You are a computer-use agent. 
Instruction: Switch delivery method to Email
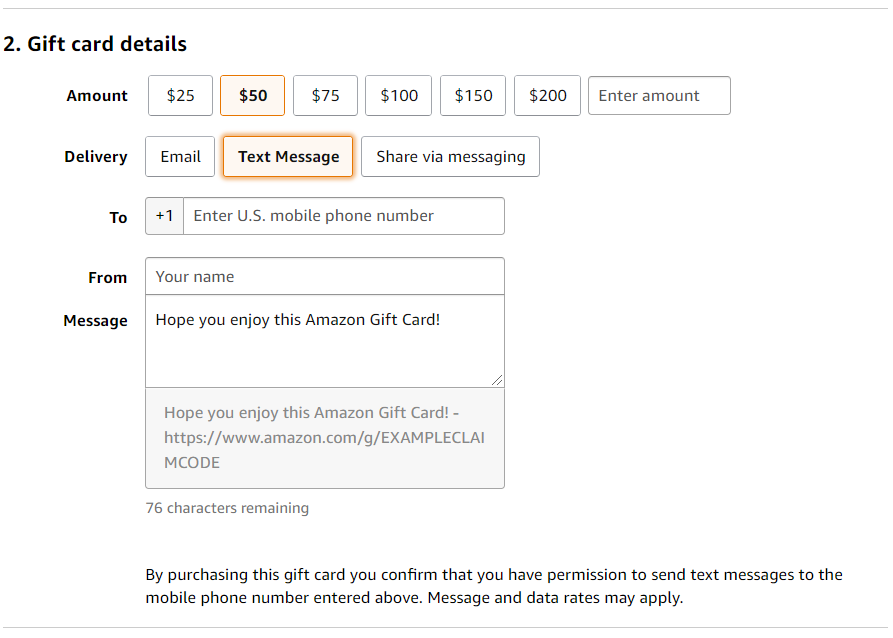tap(179, 156)
